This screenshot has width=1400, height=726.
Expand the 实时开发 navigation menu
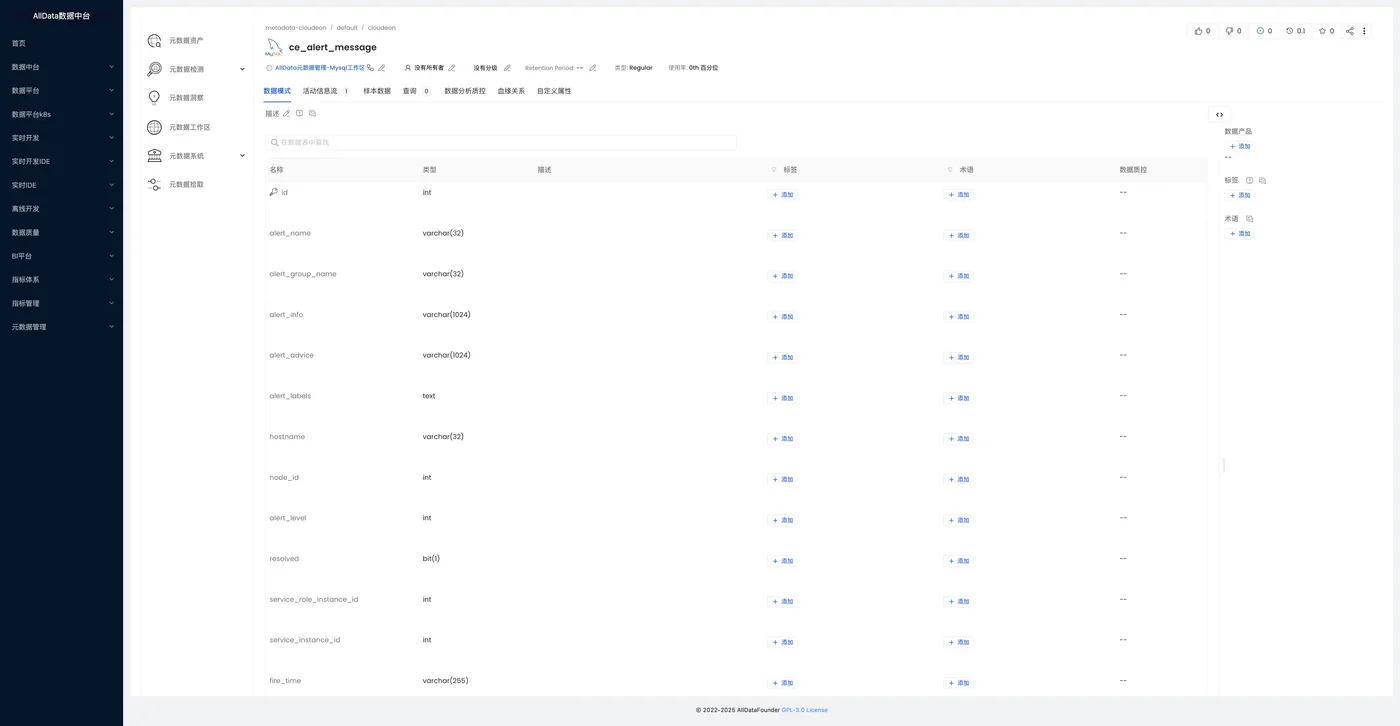[x=61, y=138]
